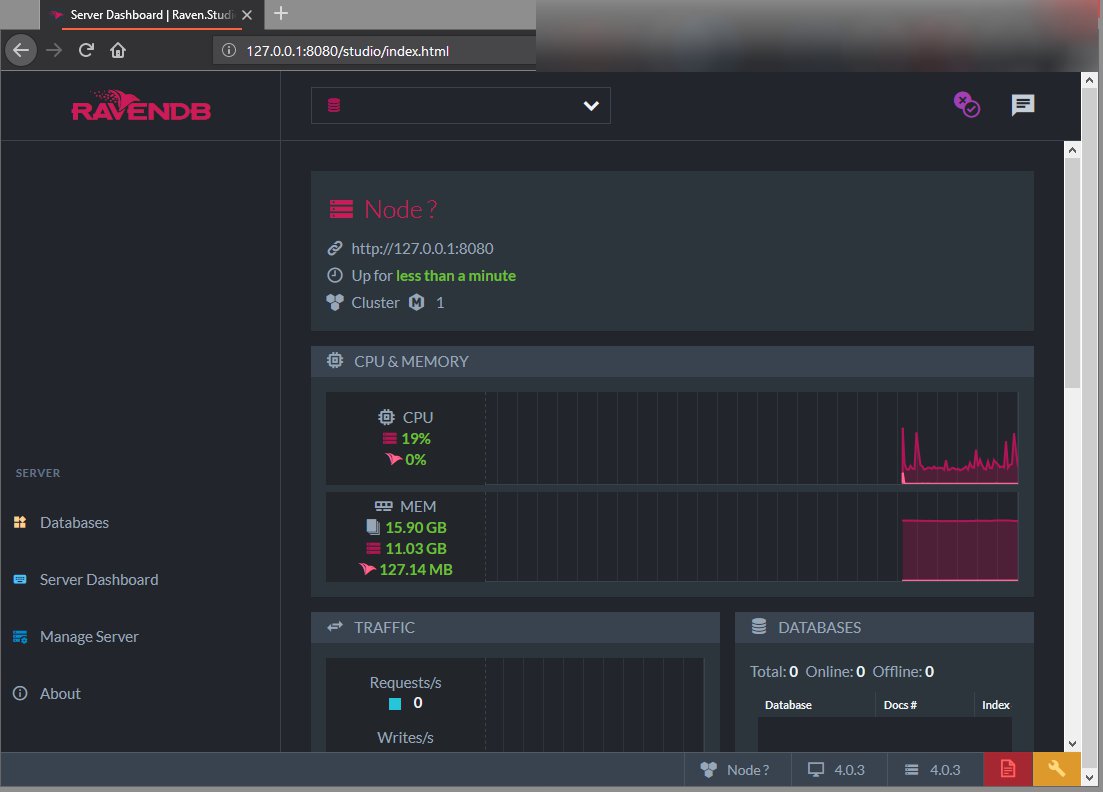The width and height of the screenshot is (1103, 792).
Task: Open the database selector dropdown at top
Action: click(x=460, y=105)
